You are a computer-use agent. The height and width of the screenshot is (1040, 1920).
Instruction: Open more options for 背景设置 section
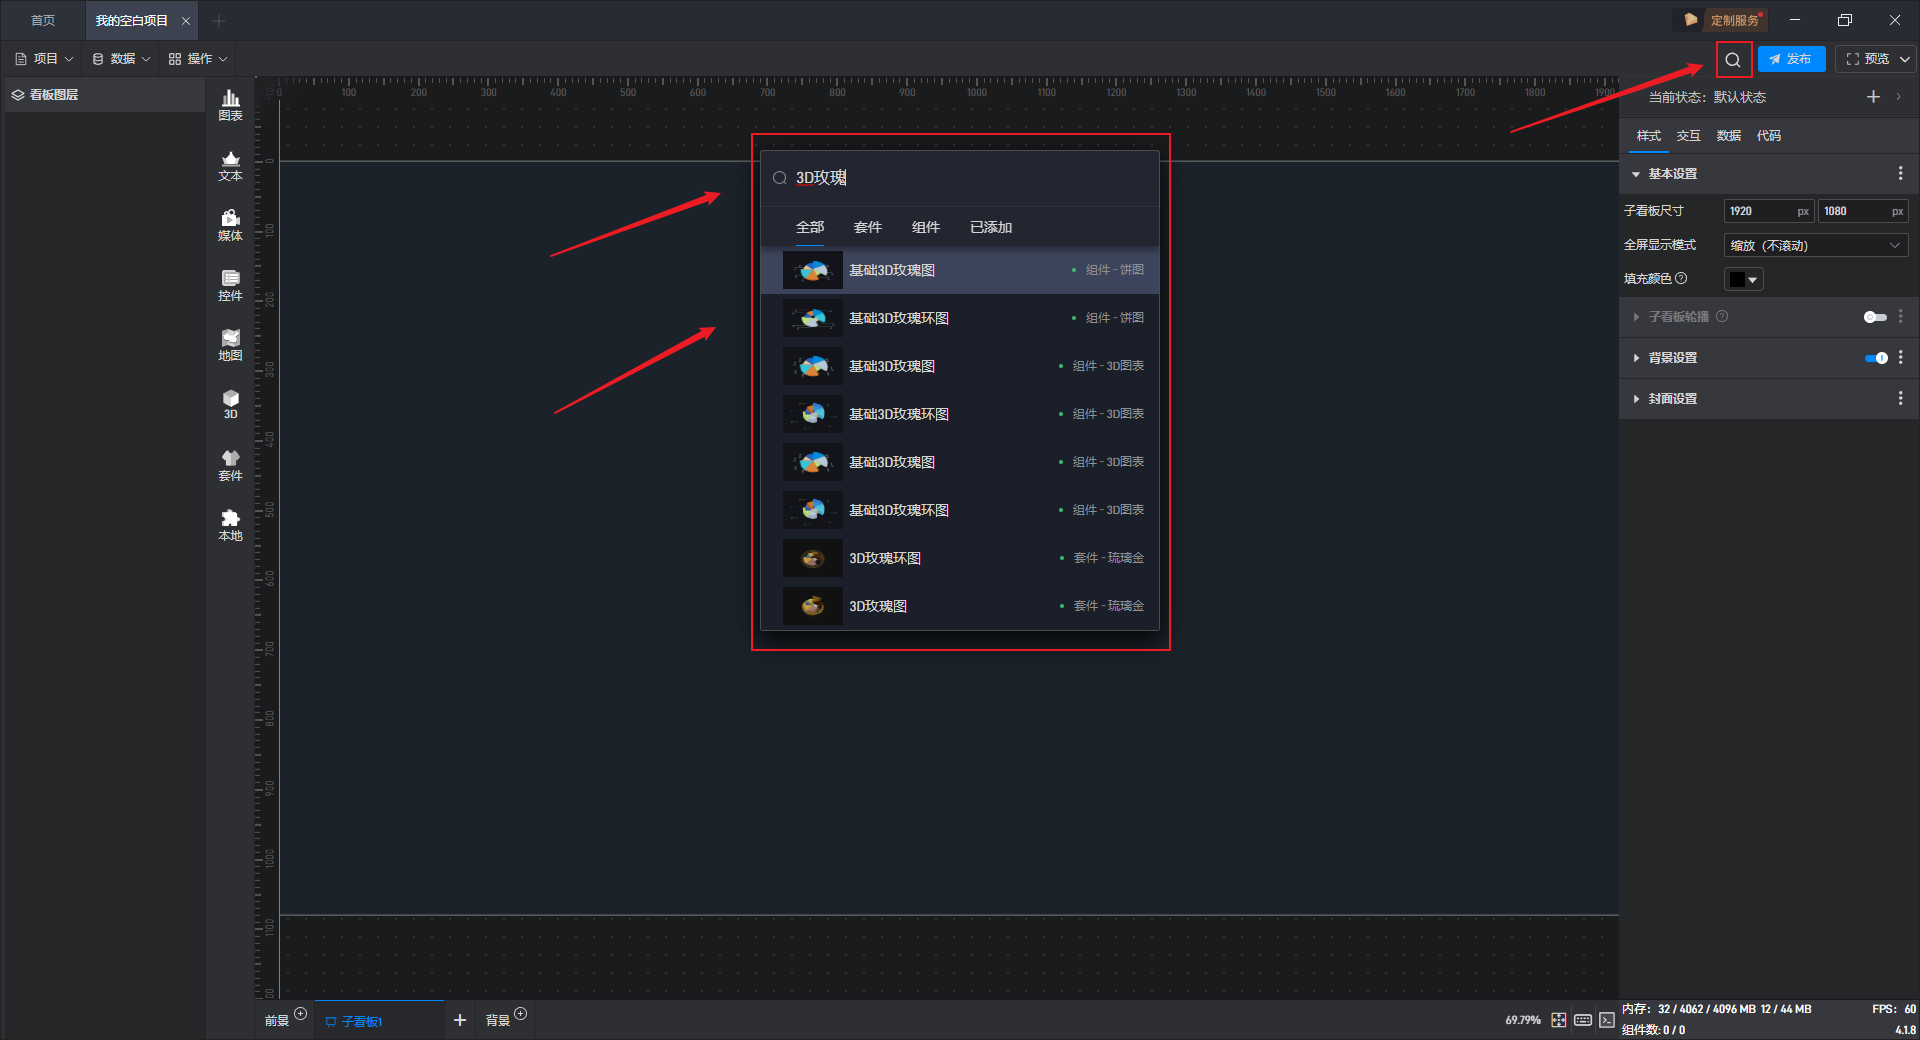(x=1900, y=358)
